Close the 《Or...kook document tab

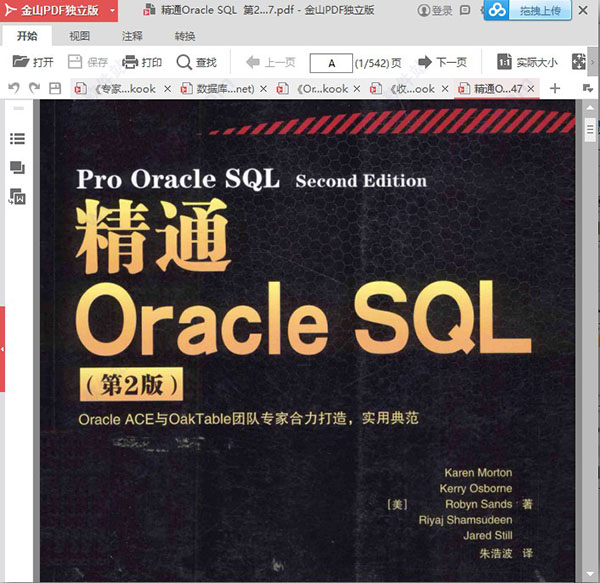pyautogui.click(x=357, y=89)
